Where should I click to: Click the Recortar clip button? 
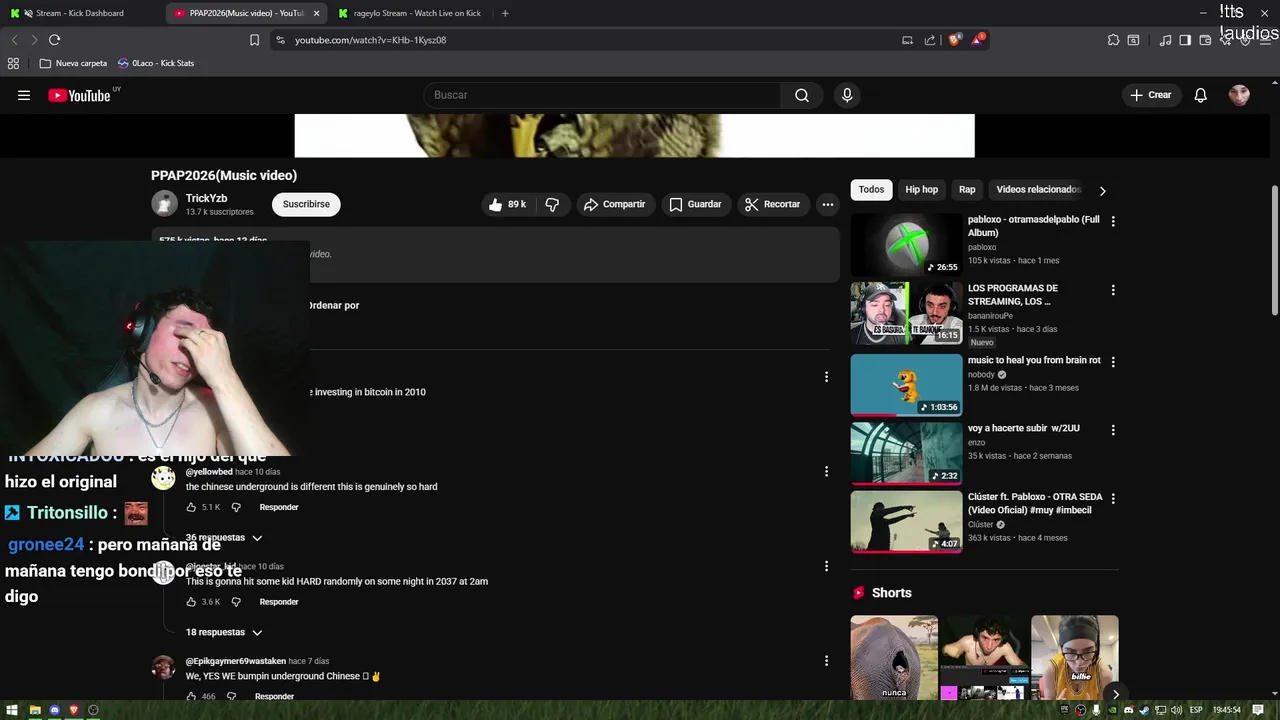pos(773,204)
